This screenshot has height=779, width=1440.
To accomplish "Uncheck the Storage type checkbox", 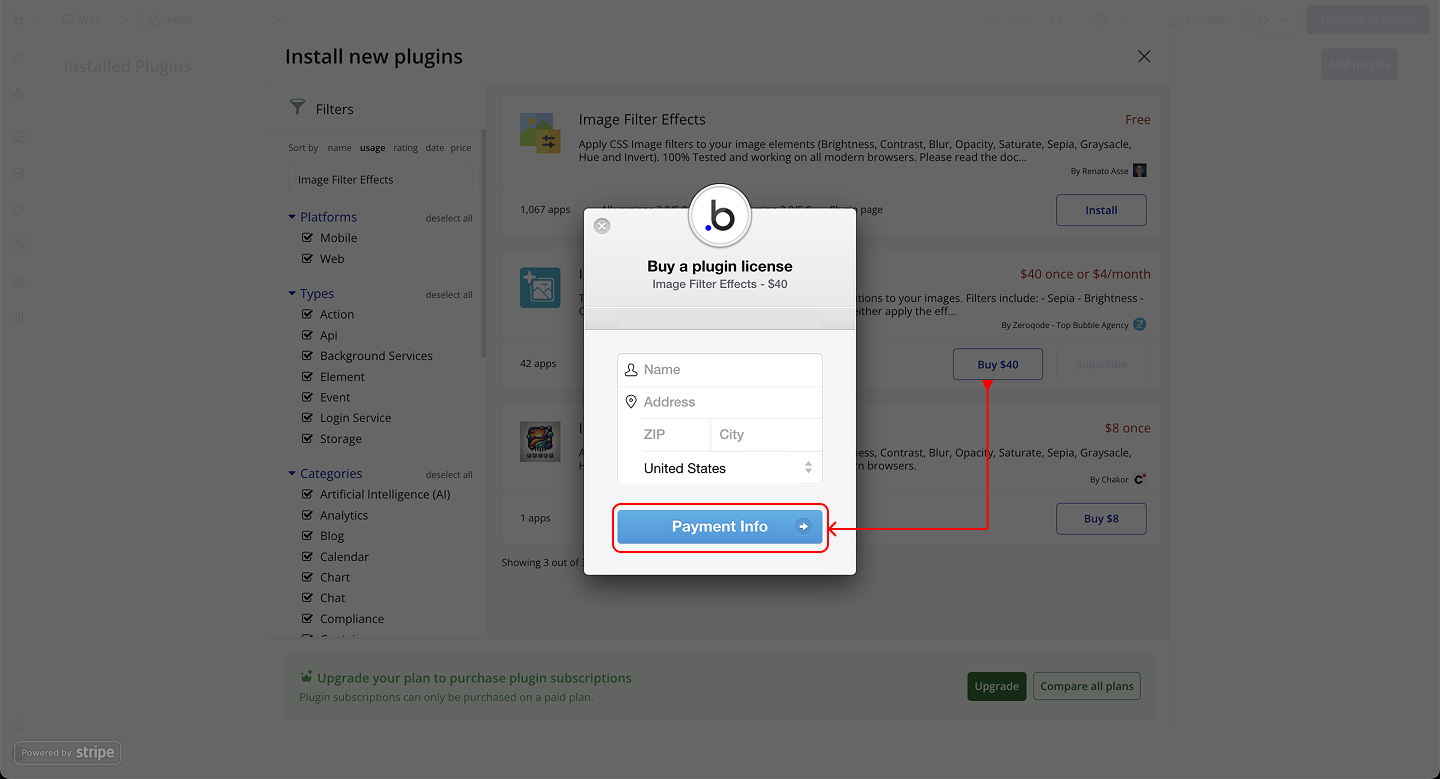I will pyautogui.click(x=308, y=439).
